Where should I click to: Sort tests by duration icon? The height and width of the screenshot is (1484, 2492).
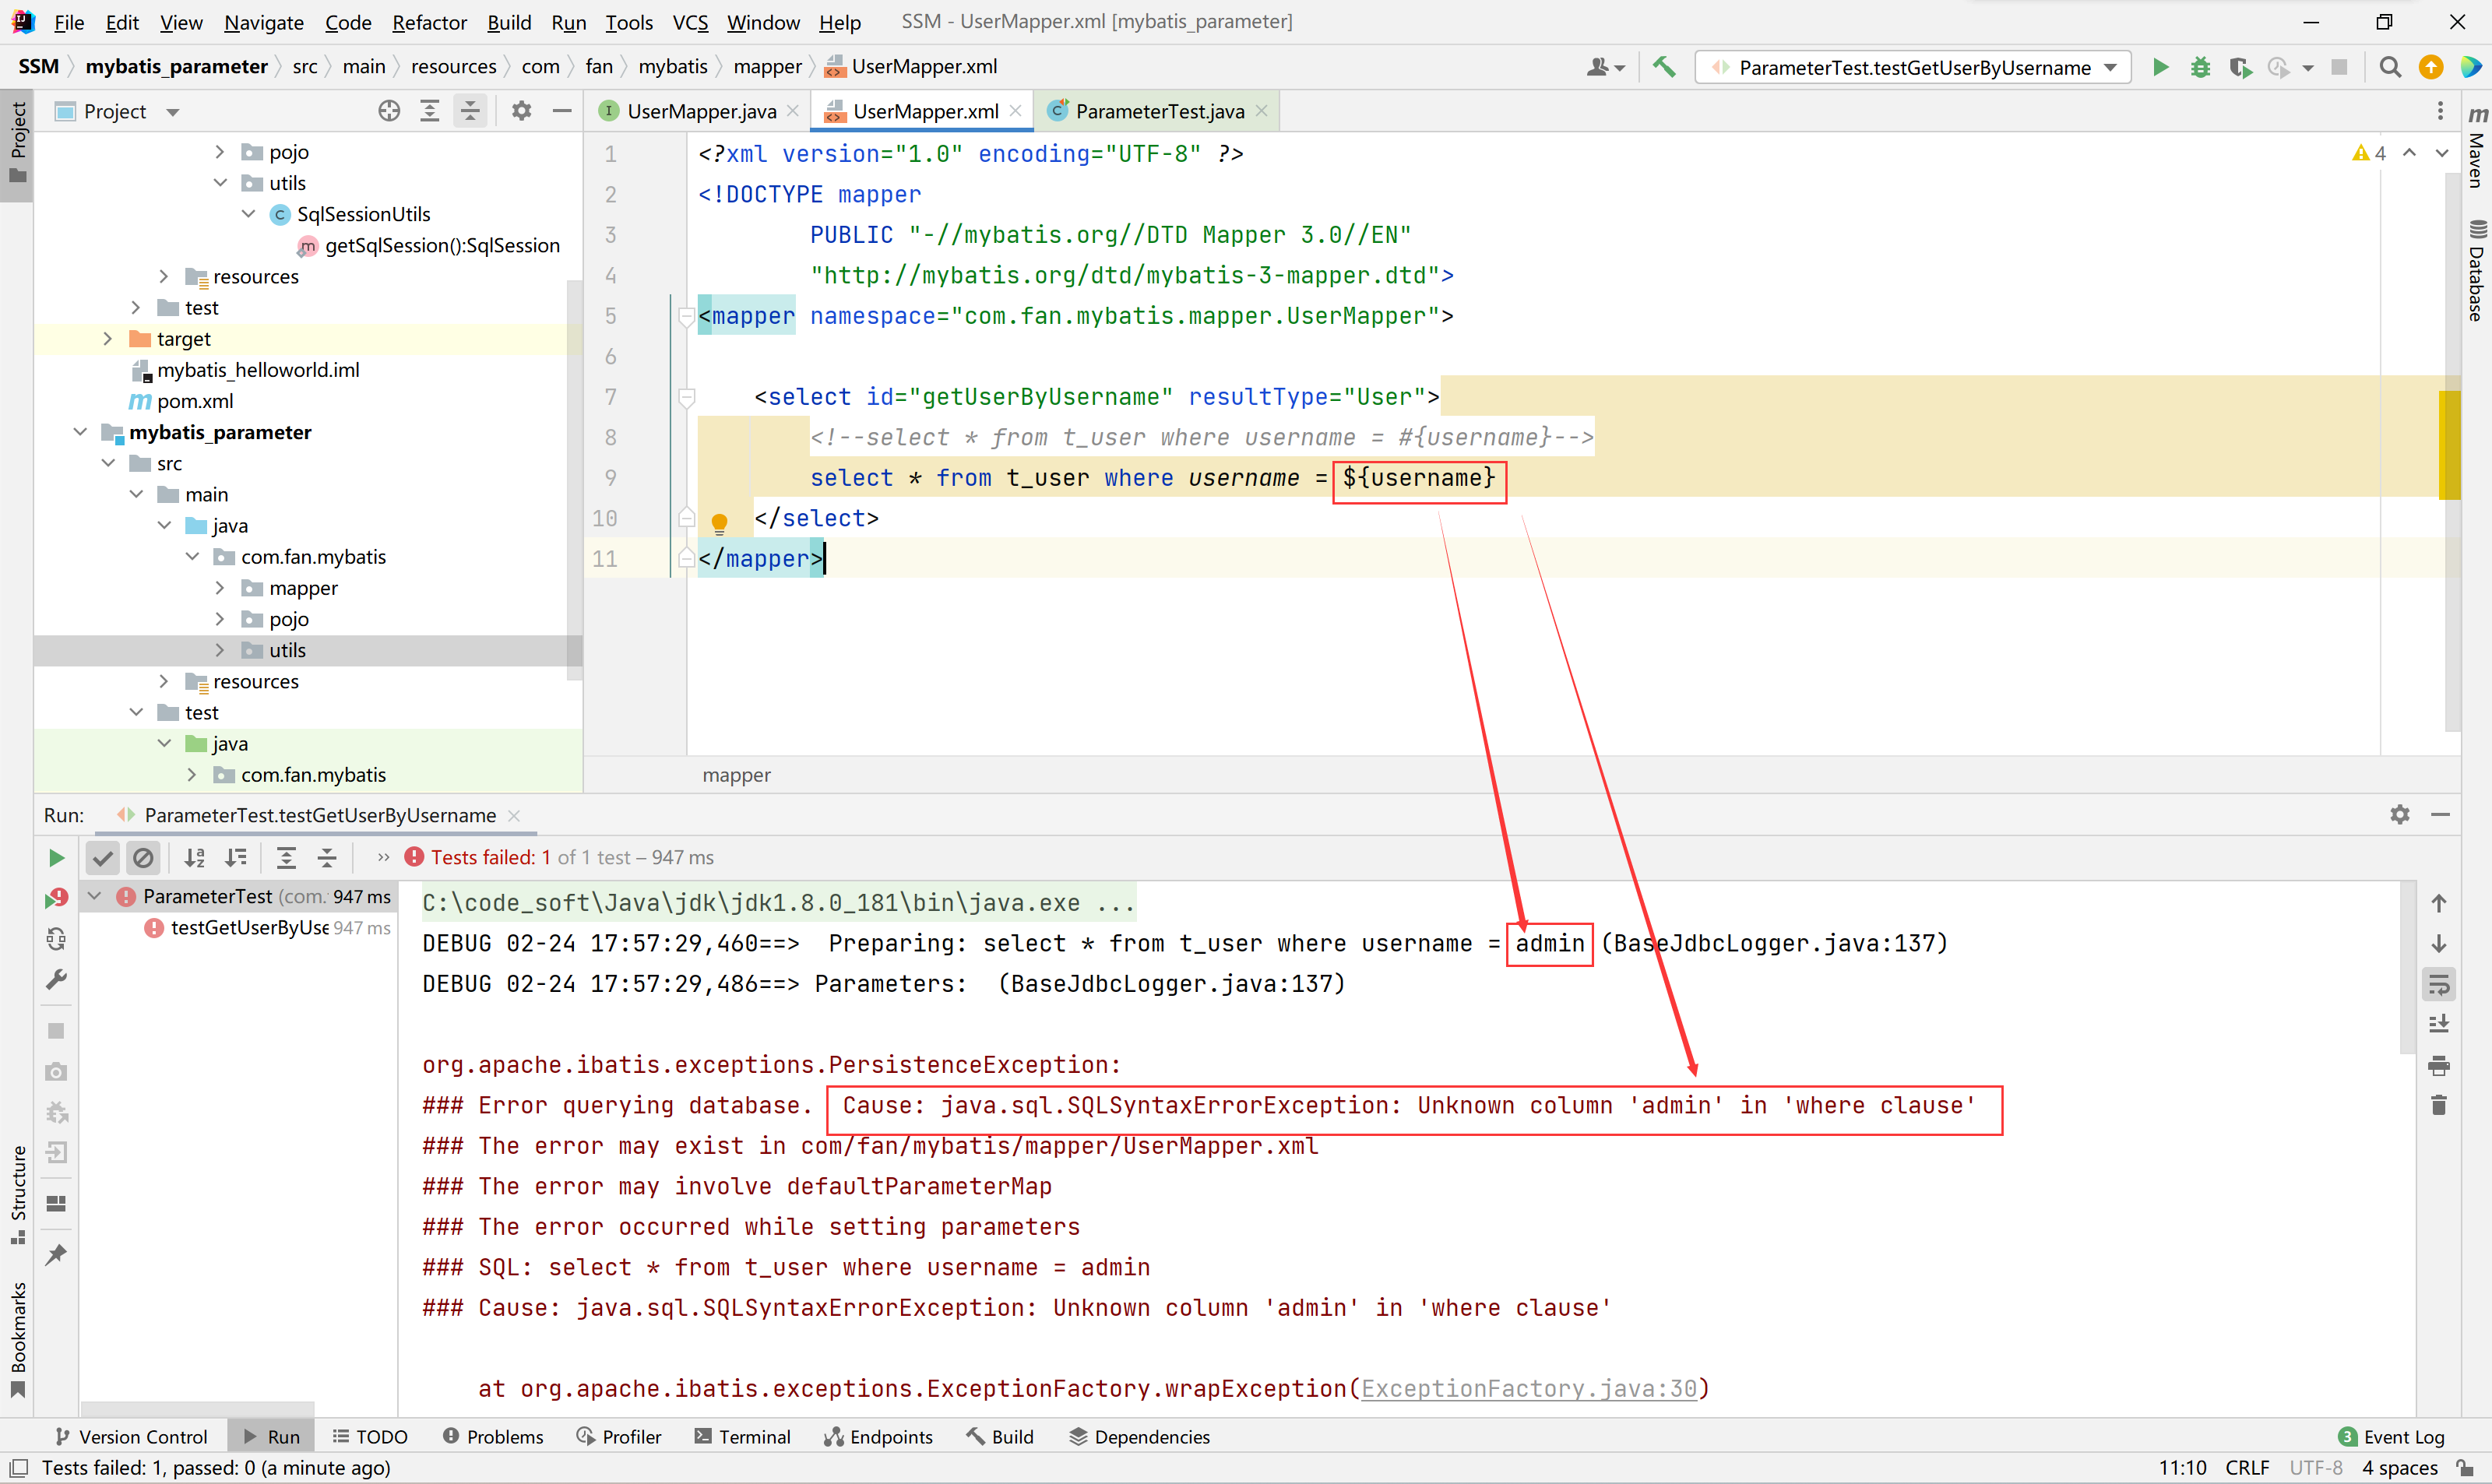(x=236, y=857)
